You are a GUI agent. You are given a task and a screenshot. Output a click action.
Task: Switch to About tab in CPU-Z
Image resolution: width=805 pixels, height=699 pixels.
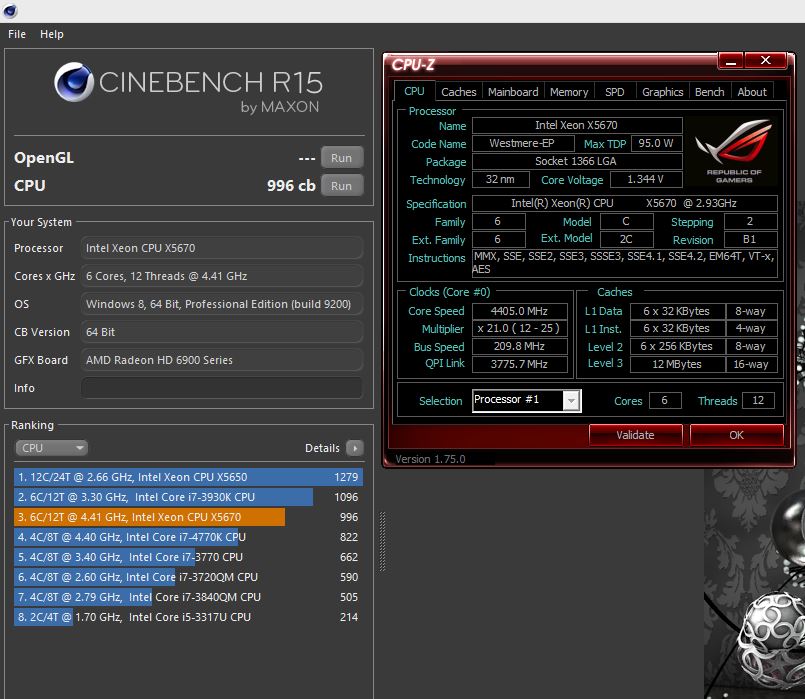click(x=752, y=92)
